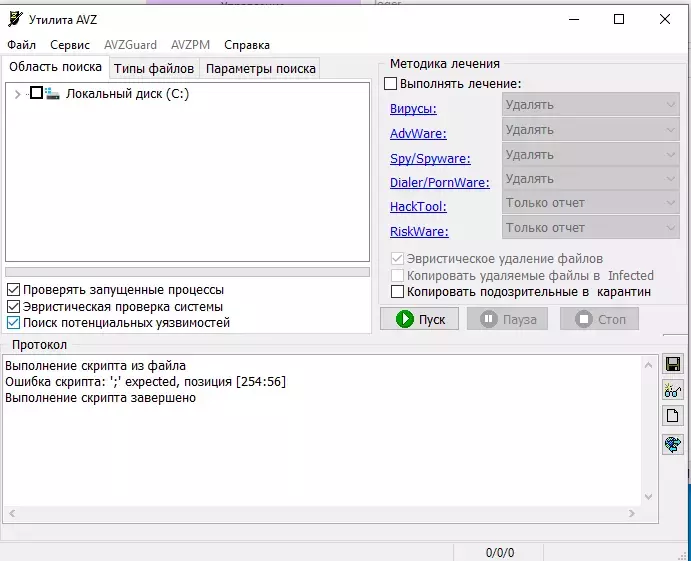This screenshot has height=561, width=691.
Task: Toggle Копировать удаляемые файлы в Infected
Action: click(397, 275)
